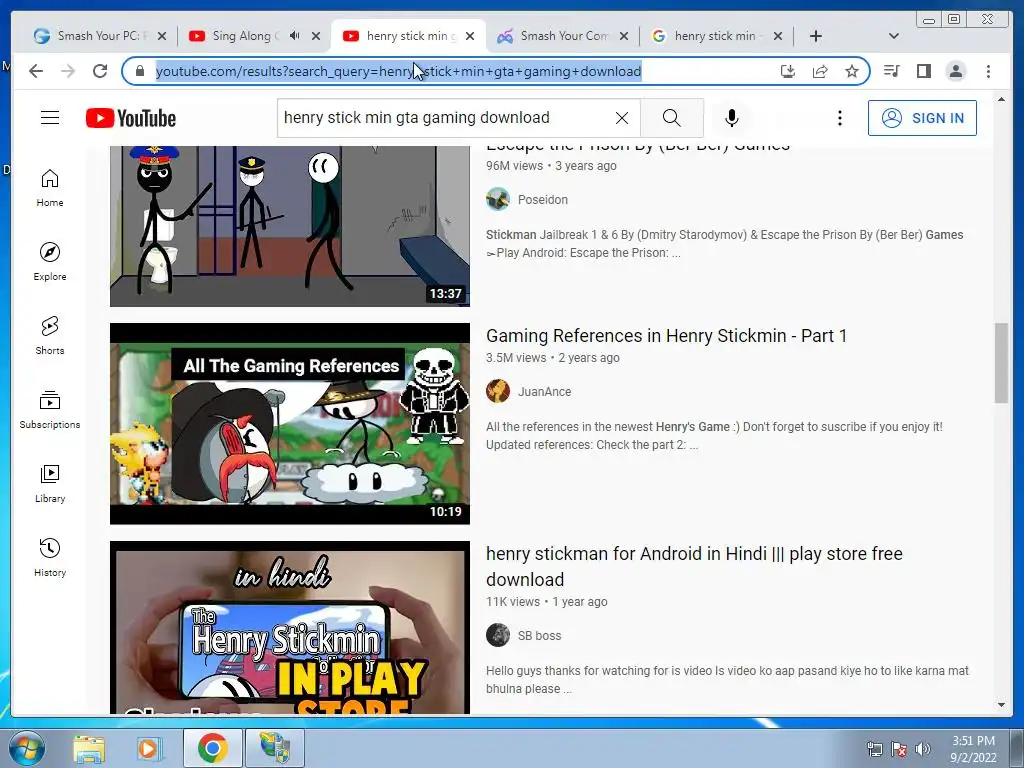Open History in YouTube sidebar
This screenshot has height=768, width=1024.
tap(50, 557)
